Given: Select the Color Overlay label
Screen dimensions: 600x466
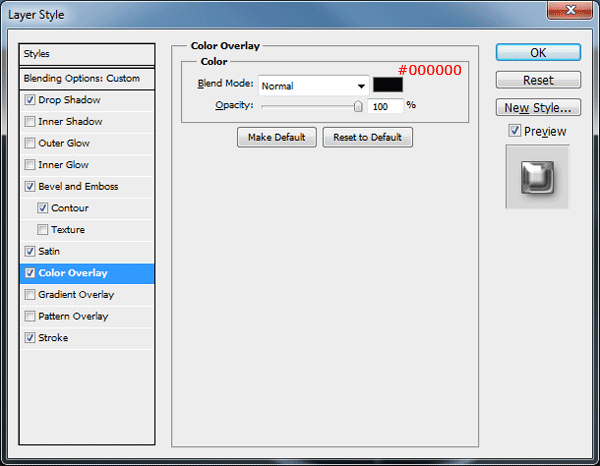Looking at the screenshot, I should pos(73,273).
